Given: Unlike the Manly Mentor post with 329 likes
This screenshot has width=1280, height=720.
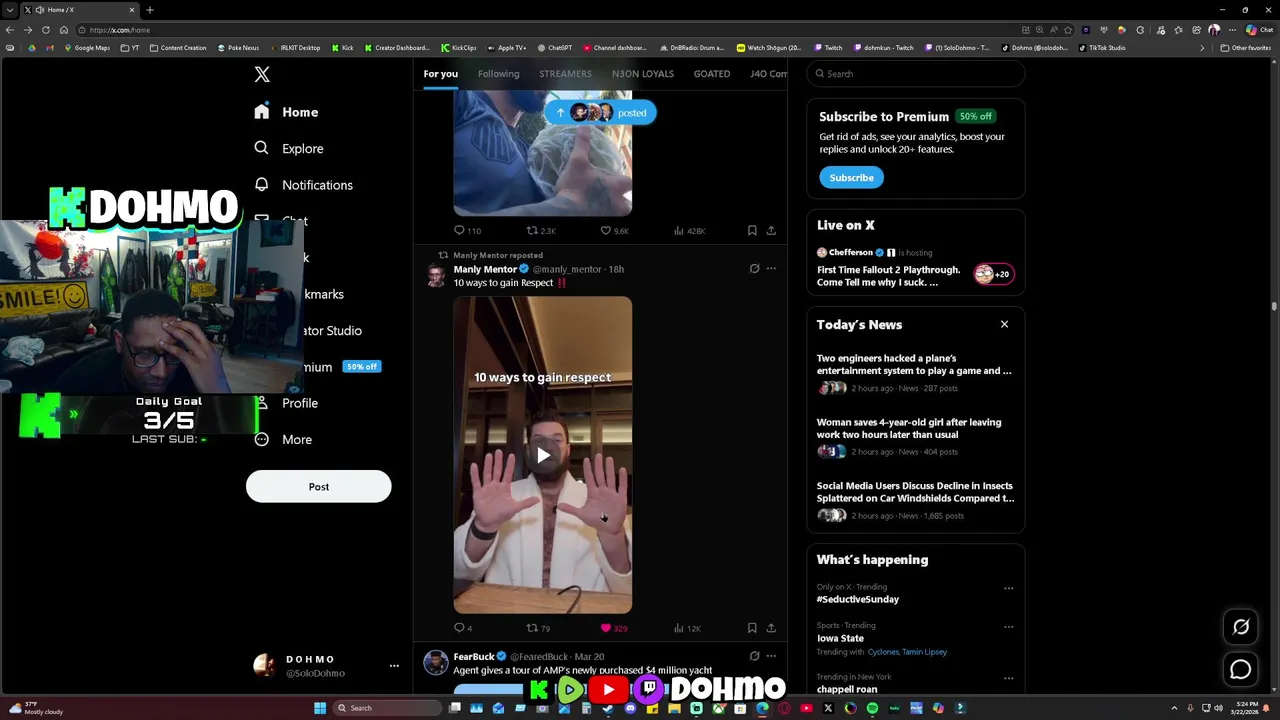Looking at the screenshot, I should tap(613, 628).
